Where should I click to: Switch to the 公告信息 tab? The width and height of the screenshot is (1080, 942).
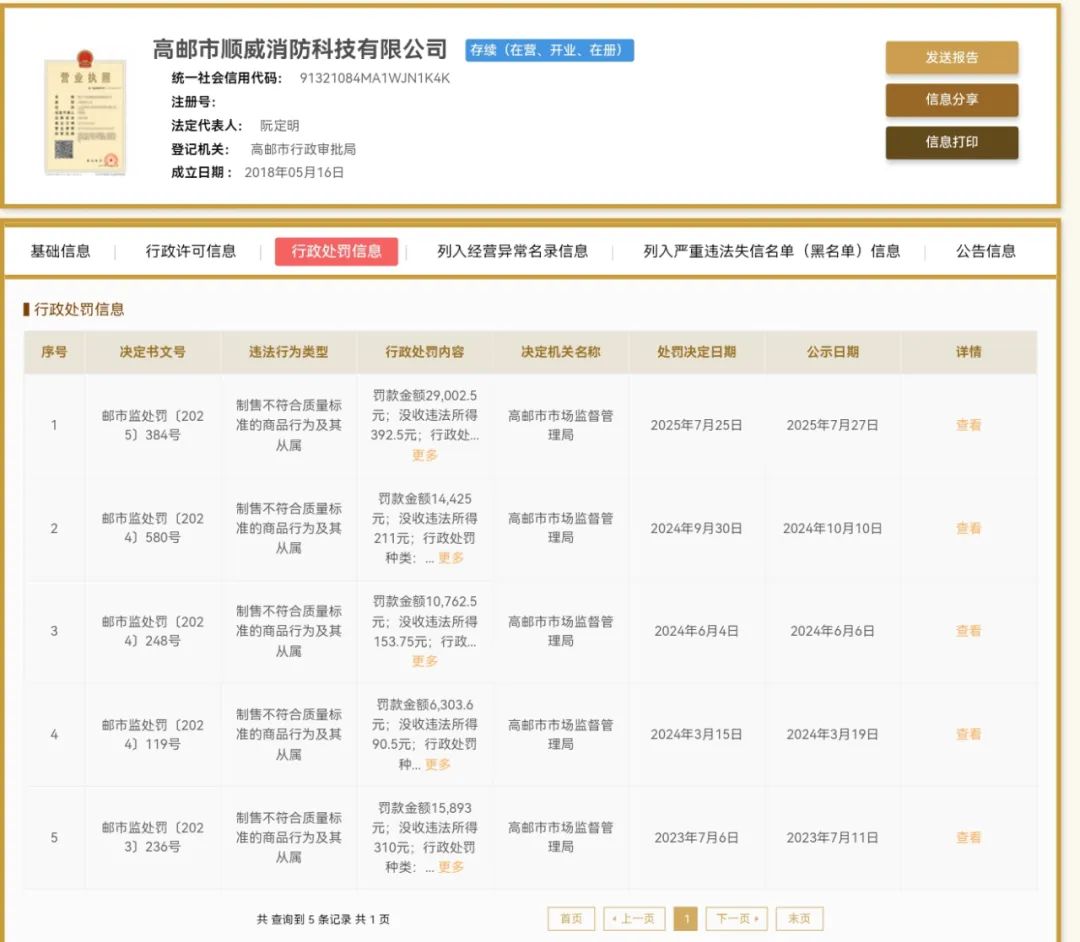[x=985, y=252]
